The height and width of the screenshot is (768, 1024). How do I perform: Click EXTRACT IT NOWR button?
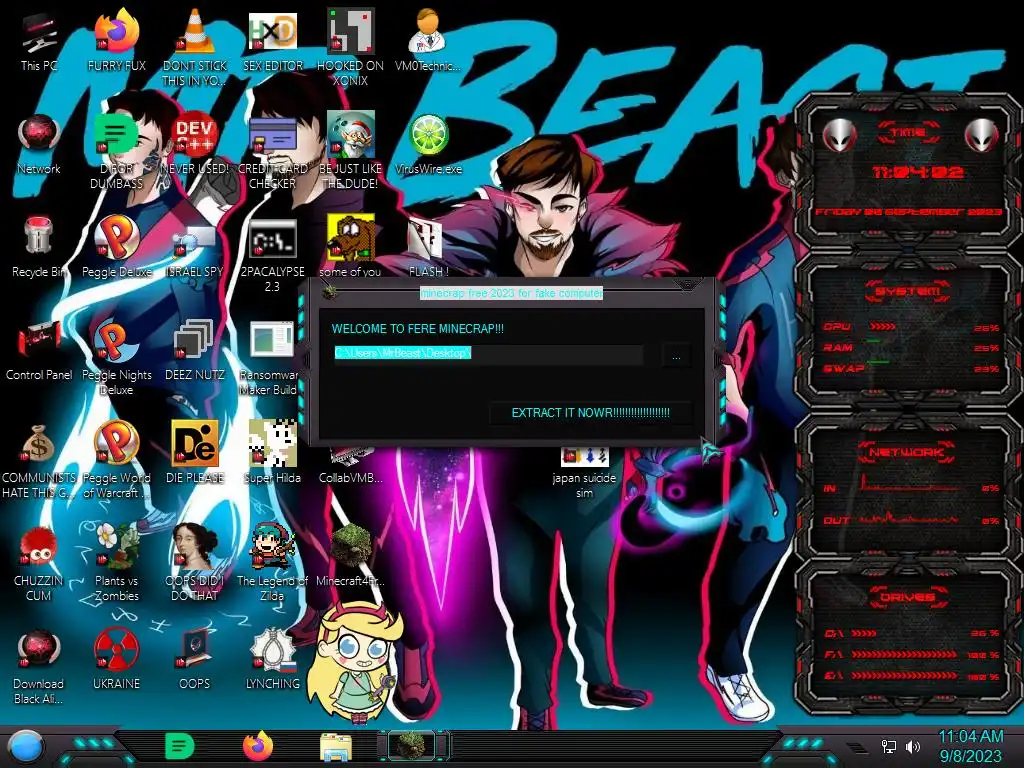(x=590, y=413)
